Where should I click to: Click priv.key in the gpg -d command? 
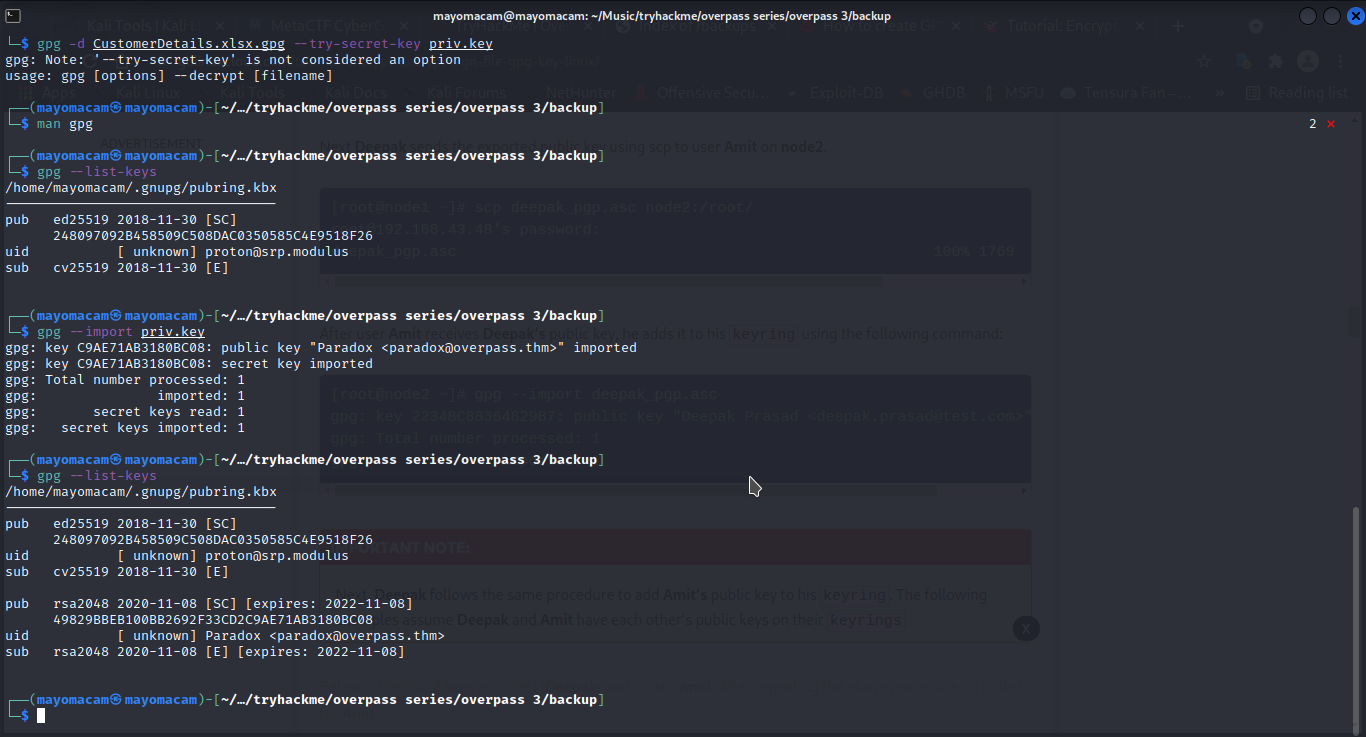click(461, 44)
